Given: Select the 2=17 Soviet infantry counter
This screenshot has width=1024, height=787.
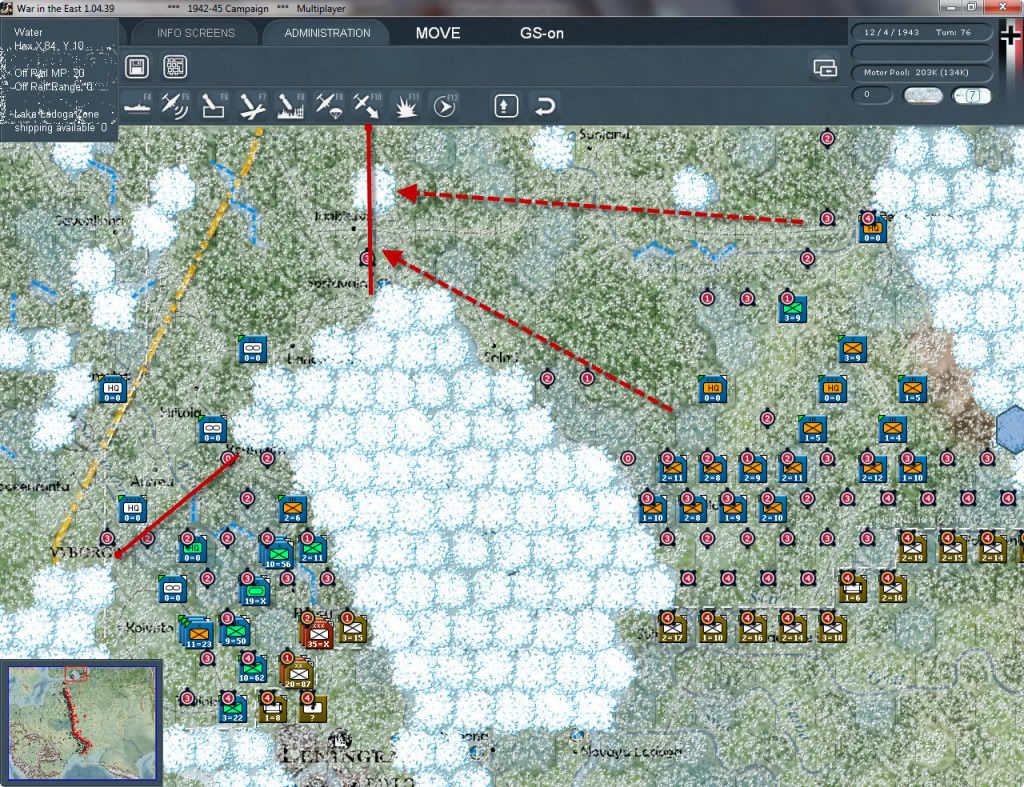Looking at the screenshot, I should [x=672, y=628].
